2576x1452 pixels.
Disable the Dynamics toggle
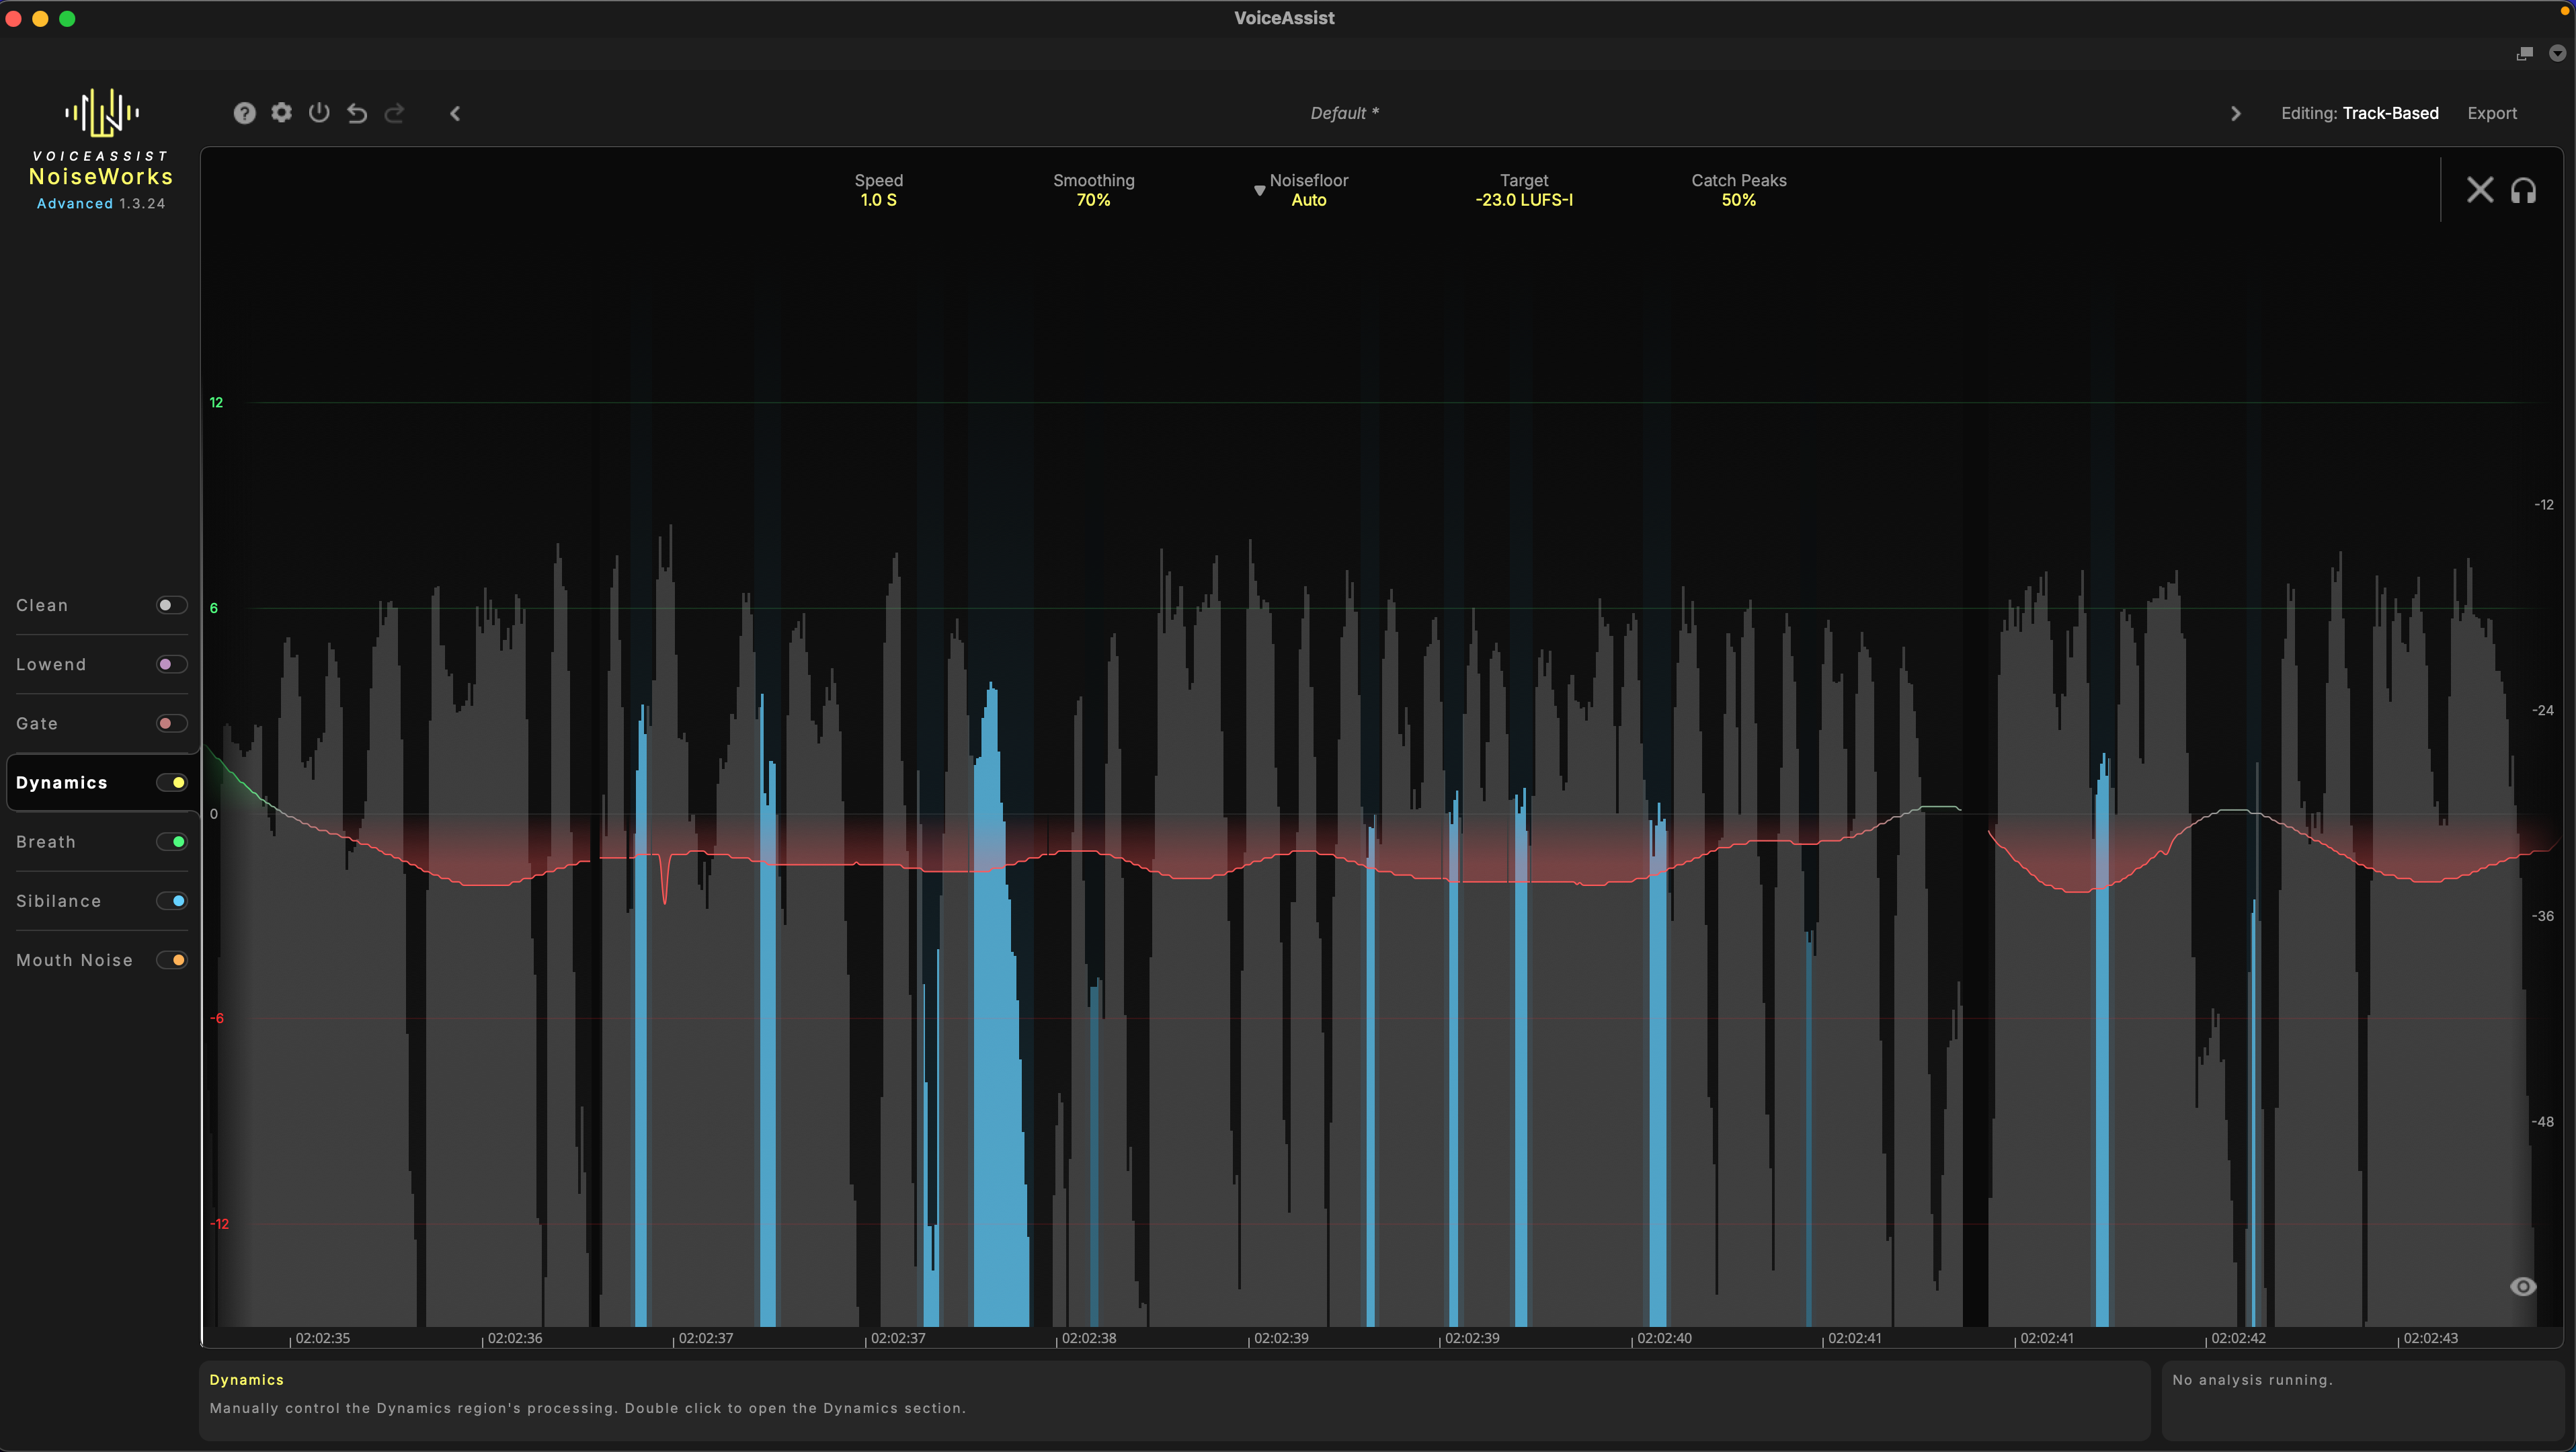pyautogui.click(x=171, y=782)
